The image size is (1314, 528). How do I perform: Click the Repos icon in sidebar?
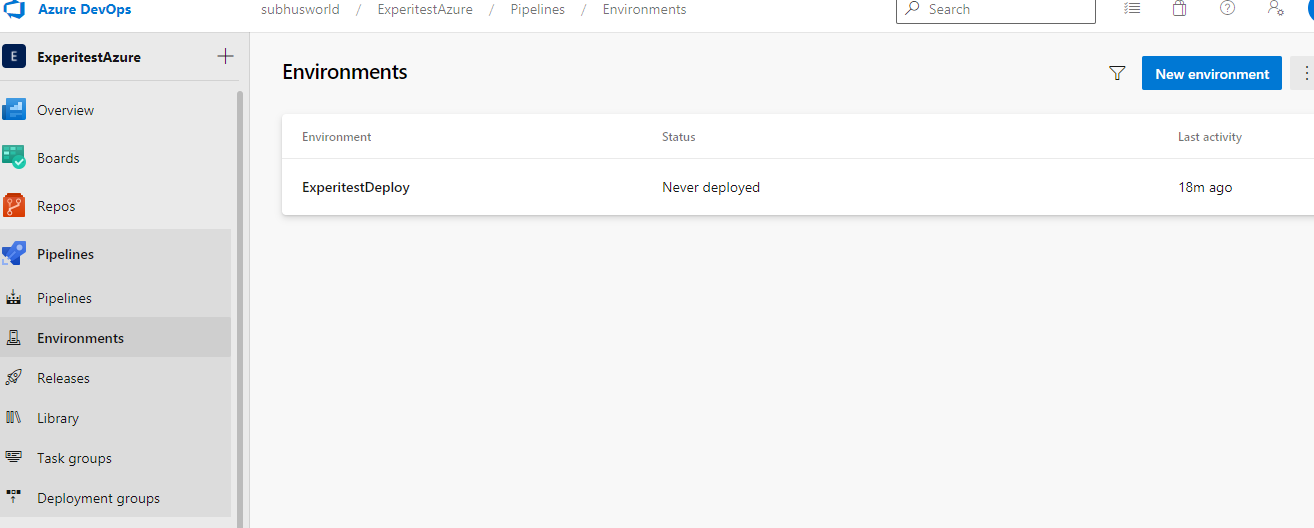14,206
